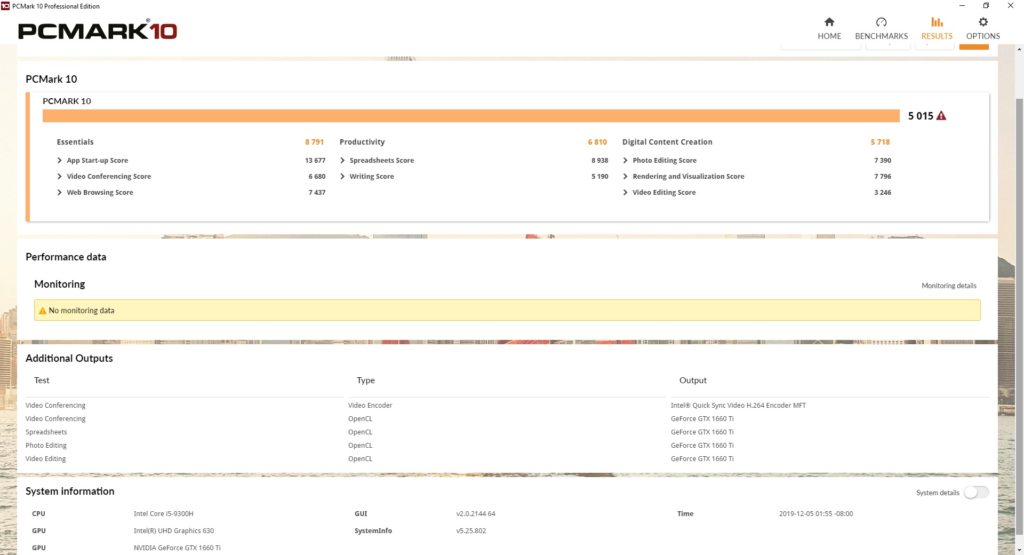Image resolution: width=1024 pixels, height=555 pixels.
Task: Click the scrollbar down arrow
Action: [1019, 550]
